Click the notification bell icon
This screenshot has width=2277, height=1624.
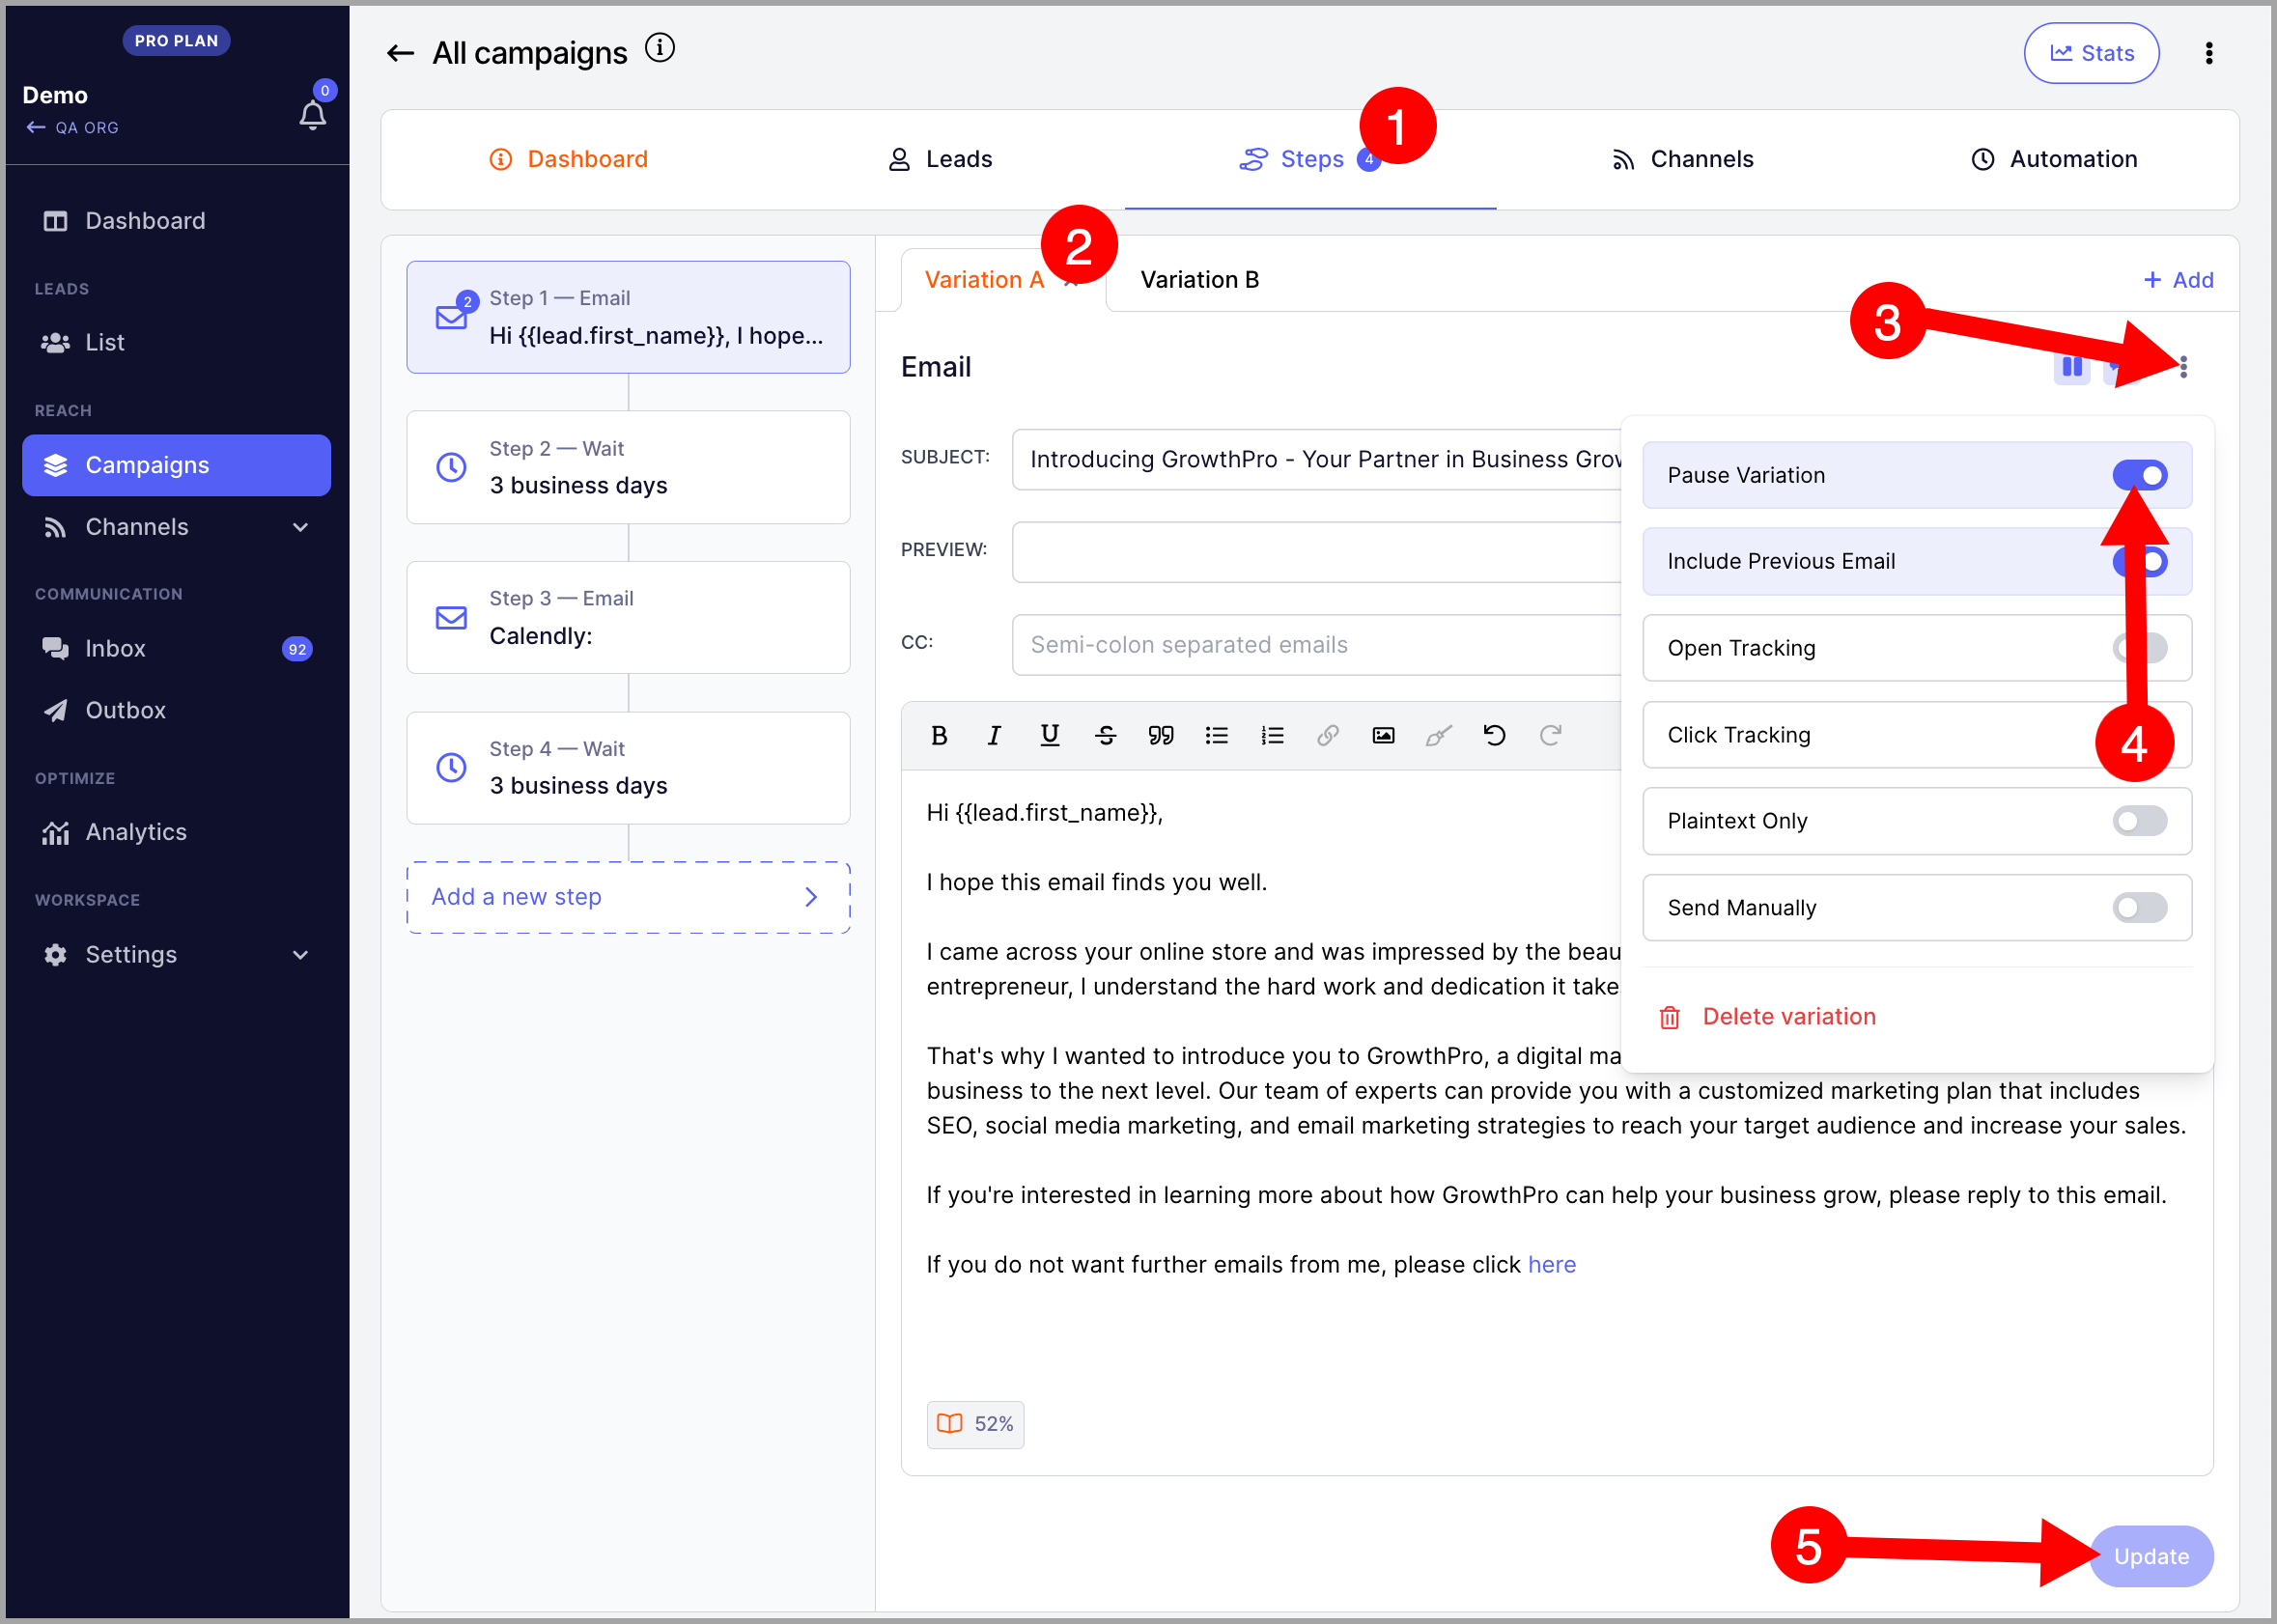coord(312,115)
